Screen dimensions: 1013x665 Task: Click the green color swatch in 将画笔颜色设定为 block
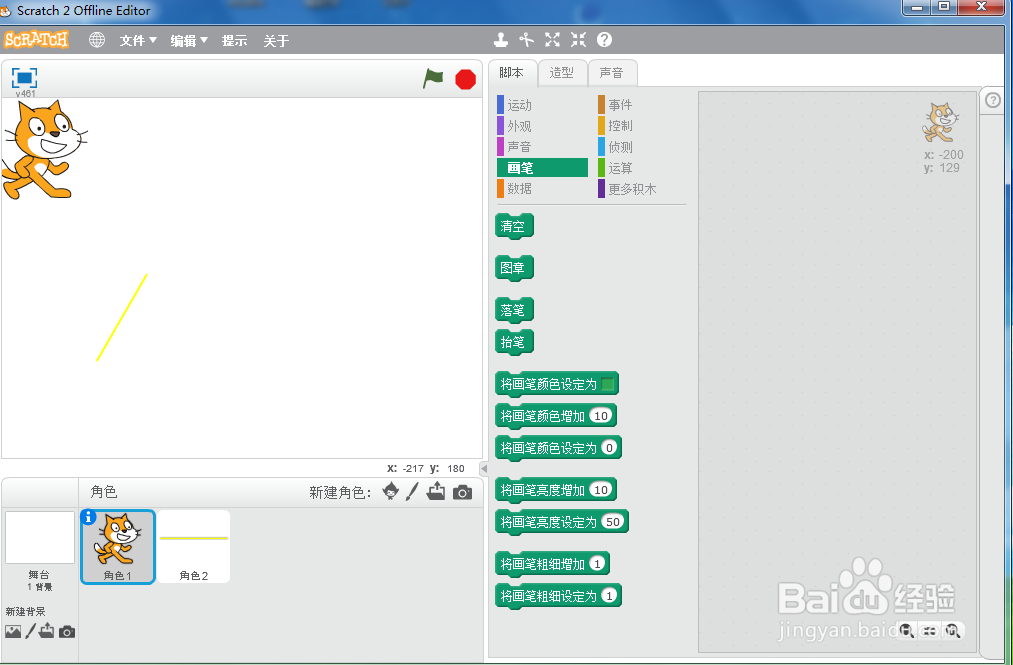(x=609, y=383)
